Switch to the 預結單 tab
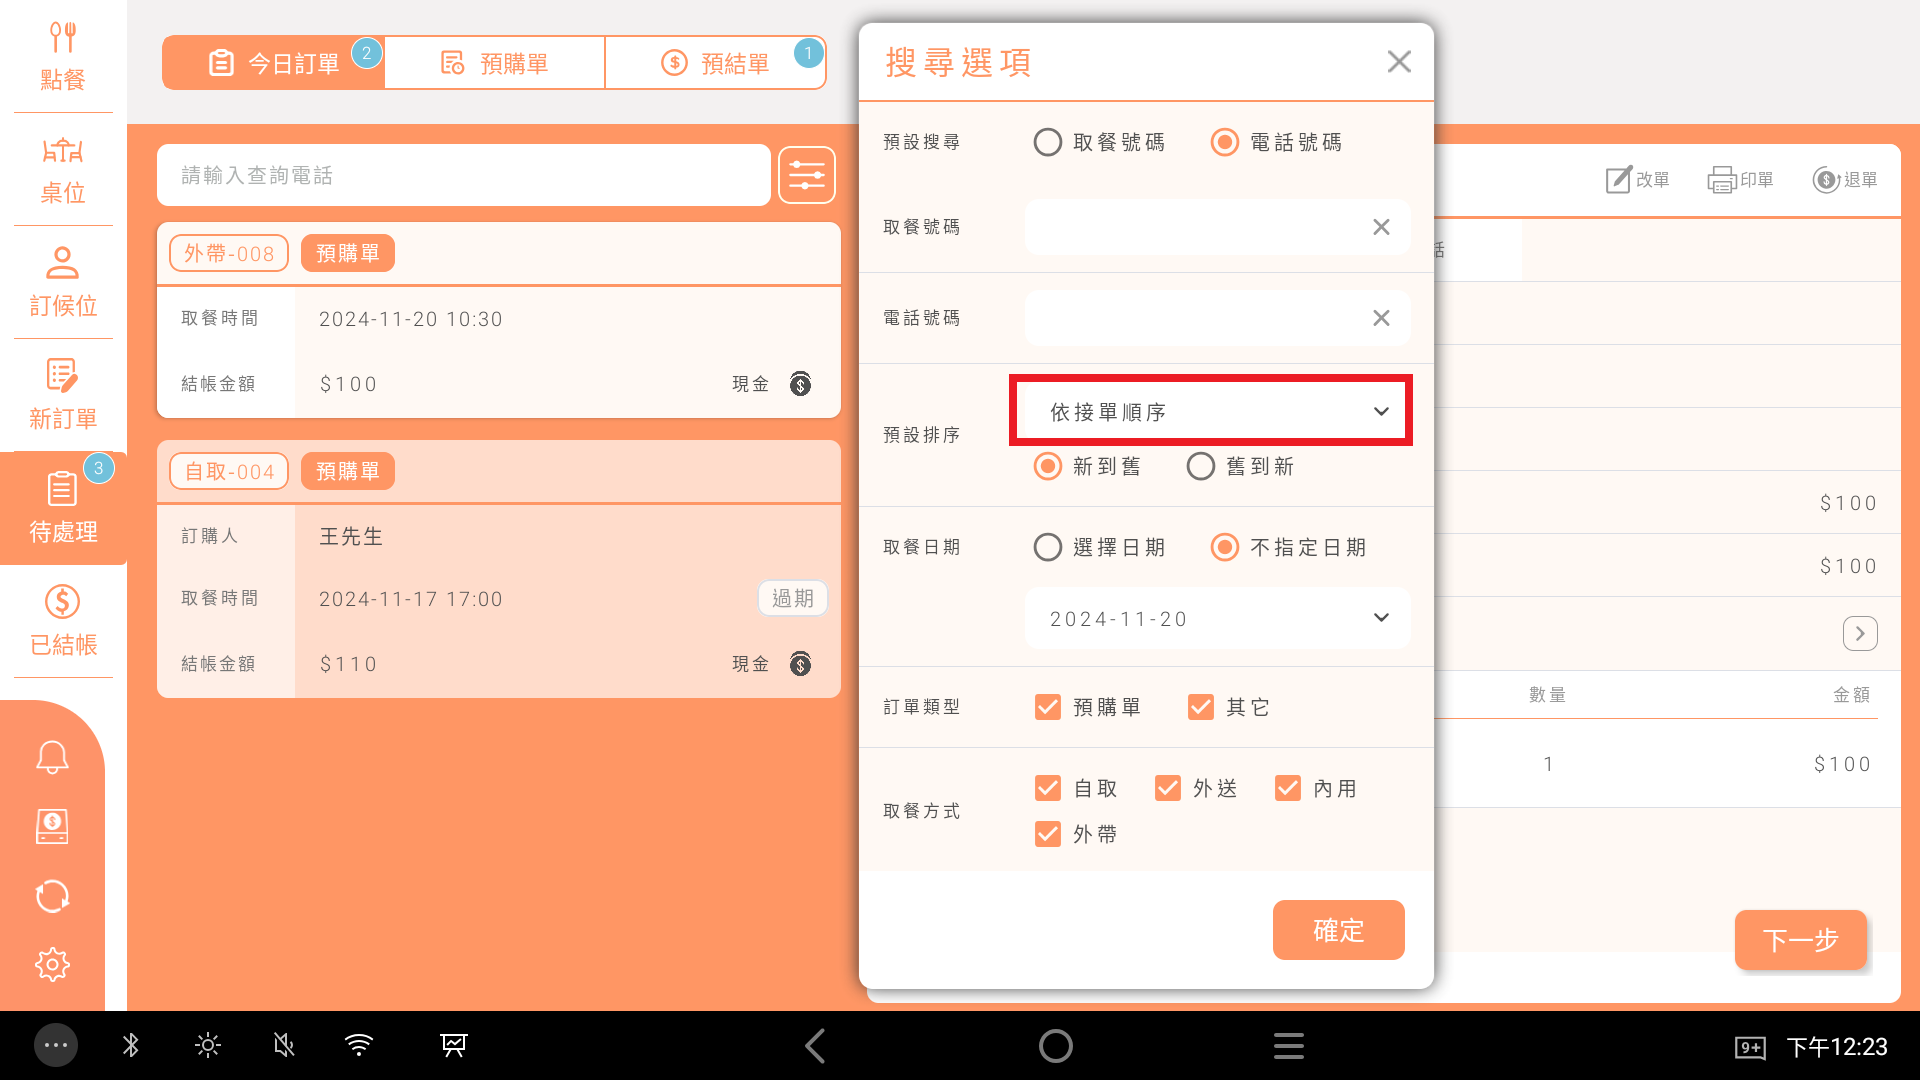This screenshot has width=1920, height=1080. [715, 64]
